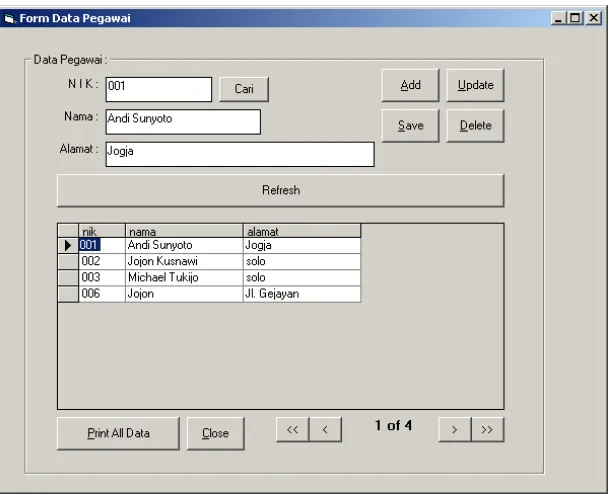Click the Close button beside Print
Viewport: 614px width, 494px height.
coord(215,433)
